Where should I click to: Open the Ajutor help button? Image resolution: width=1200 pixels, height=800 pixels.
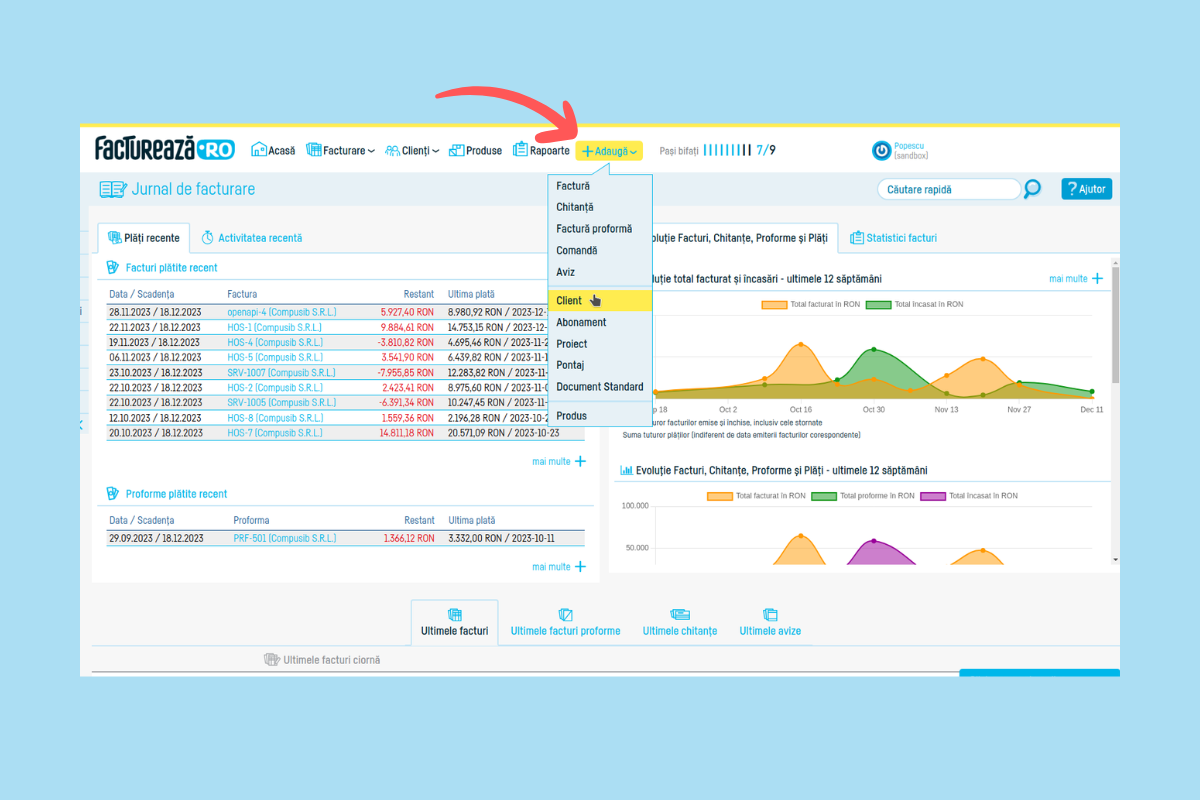[1086, 189]
